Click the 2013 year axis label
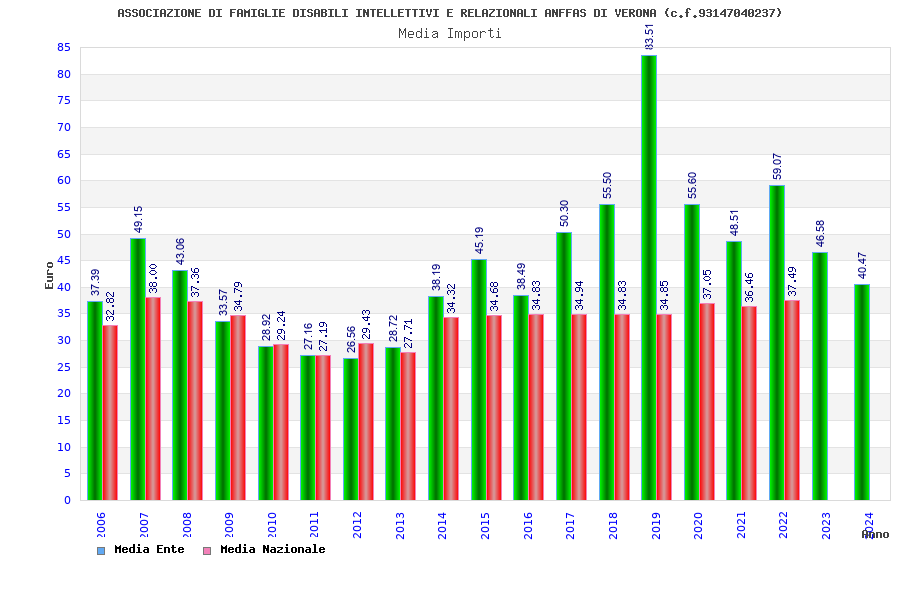 click(x=399, y=525)
